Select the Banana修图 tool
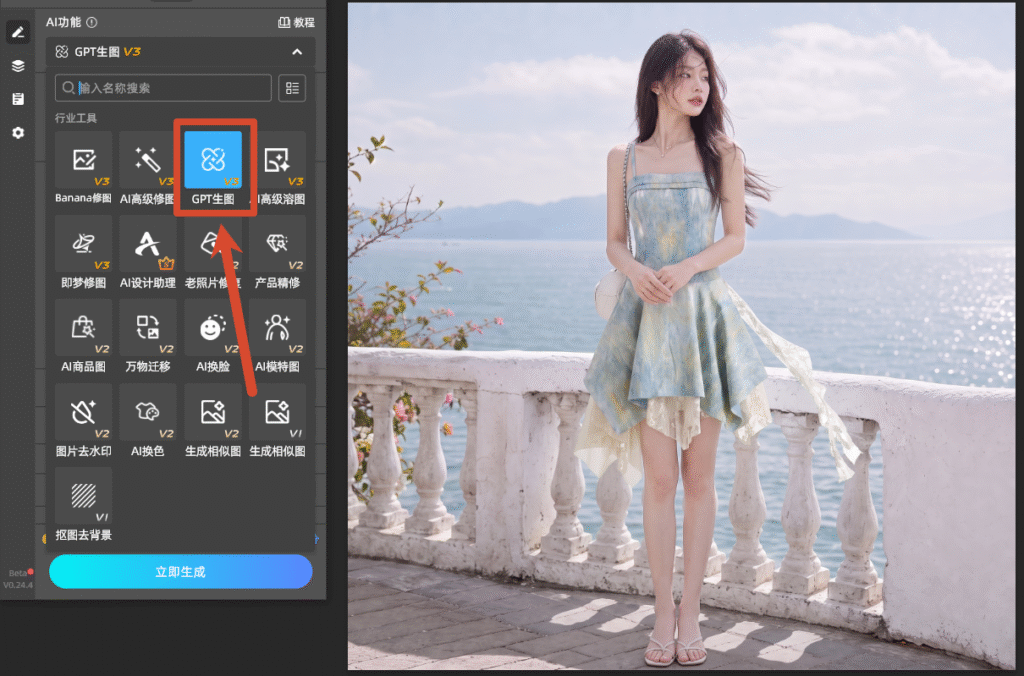 pyautogui.click(x=83, y=169)
